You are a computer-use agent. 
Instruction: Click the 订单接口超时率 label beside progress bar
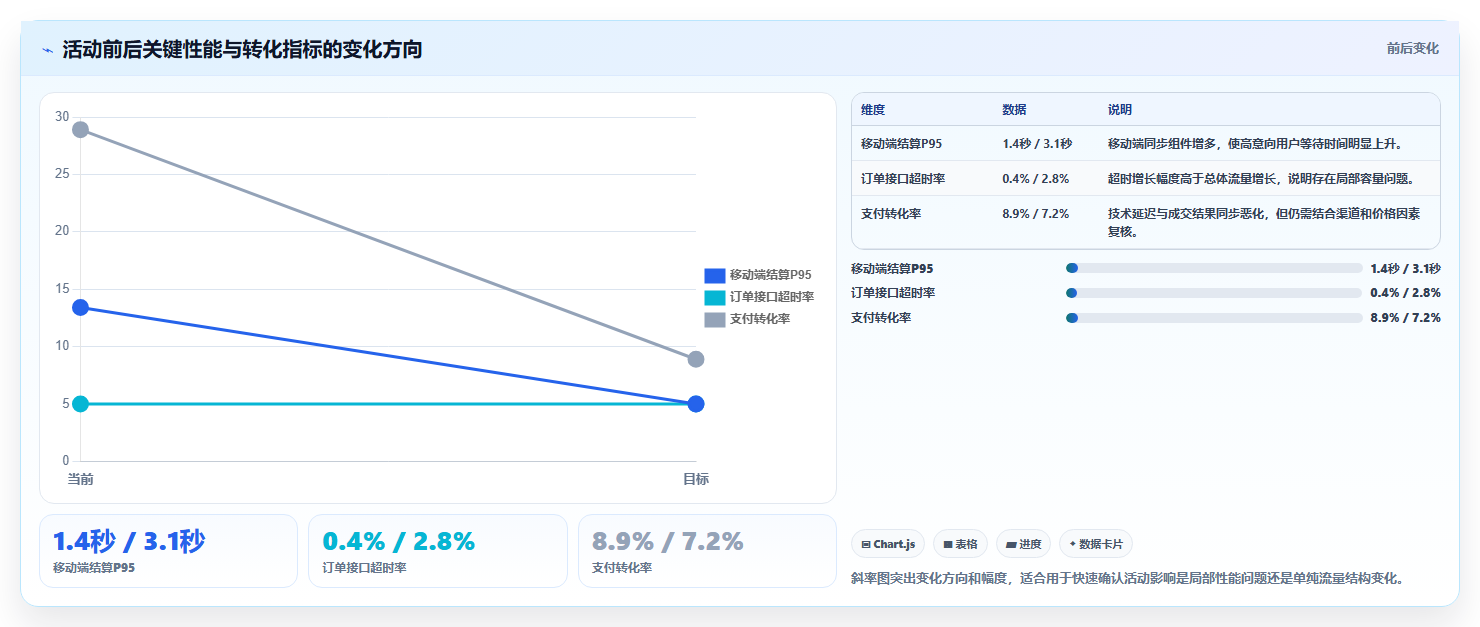(893, 293)
